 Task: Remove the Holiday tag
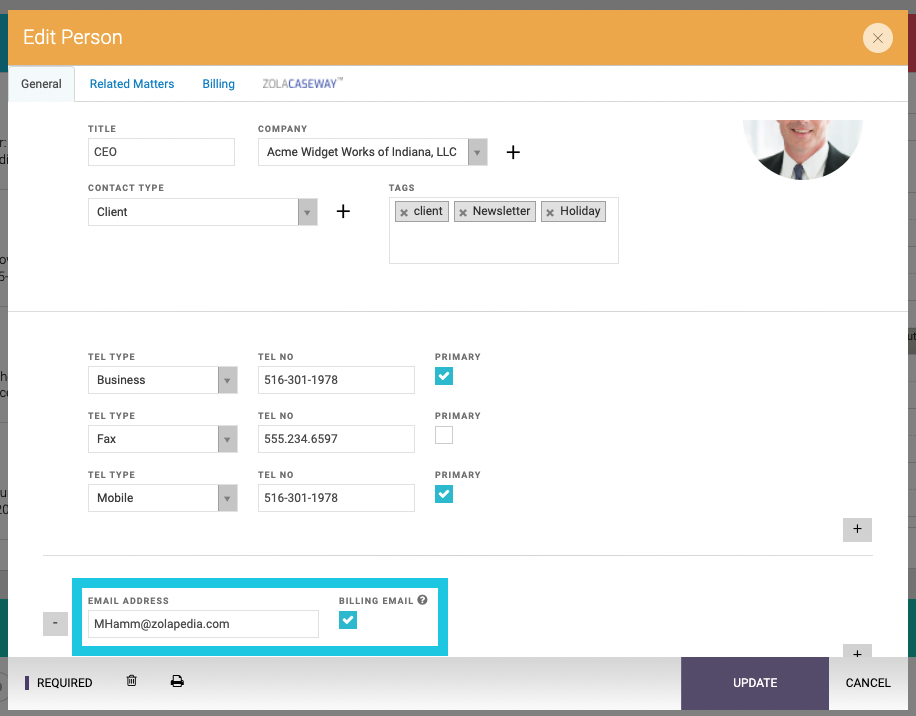tap(550, 213)
